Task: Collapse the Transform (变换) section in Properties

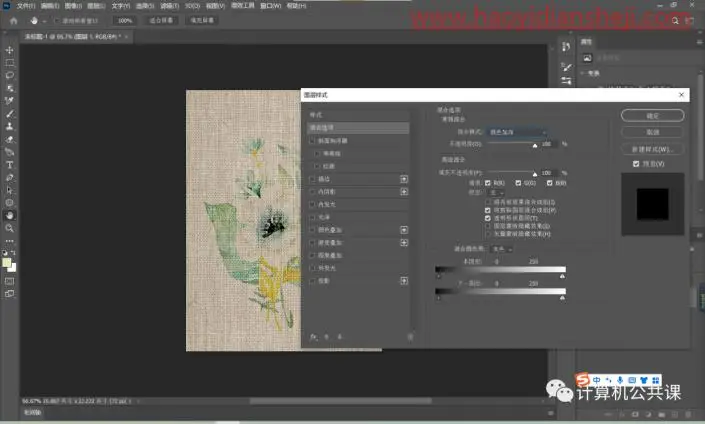Action: click(584, 73)
